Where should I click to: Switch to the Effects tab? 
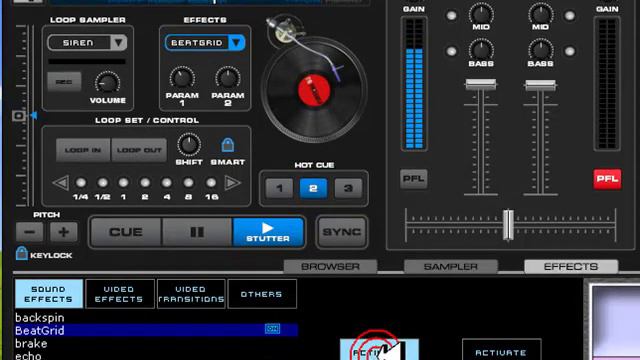point(571,267)
